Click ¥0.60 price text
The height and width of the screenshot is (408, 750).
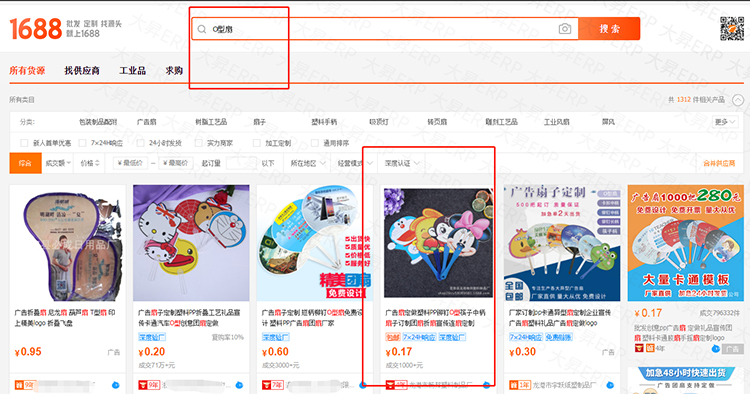pos(276,352)
